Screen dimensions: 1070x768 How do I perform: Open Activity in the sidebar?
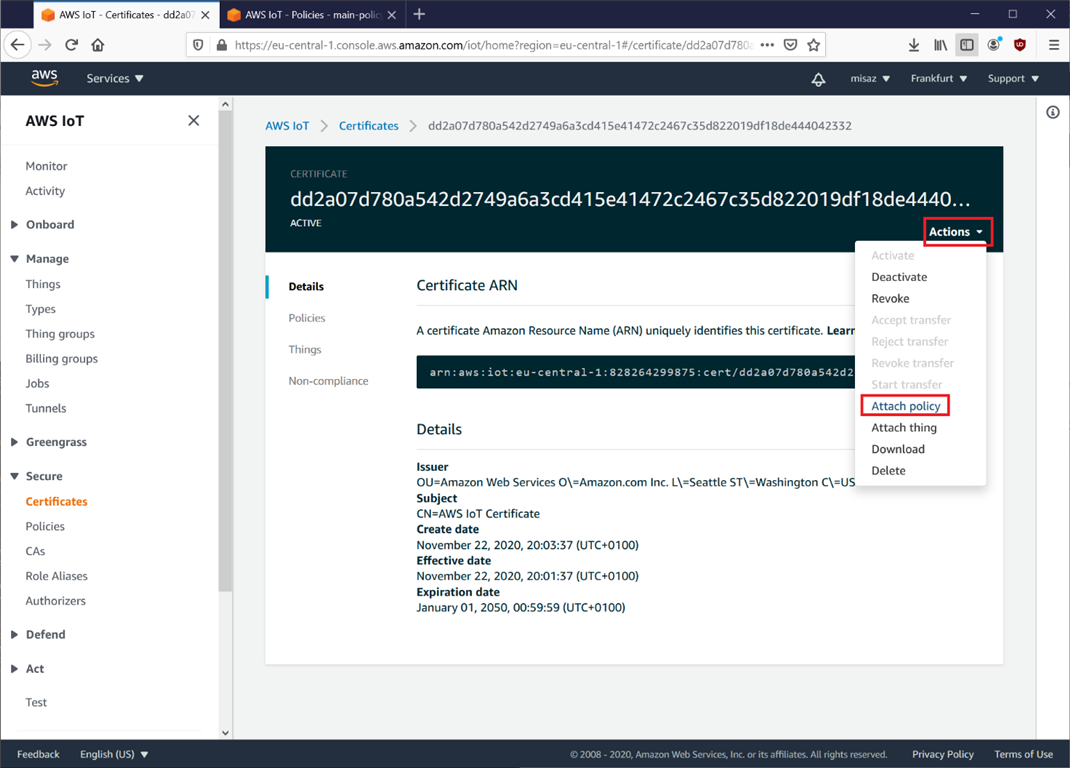coord(45,190)
